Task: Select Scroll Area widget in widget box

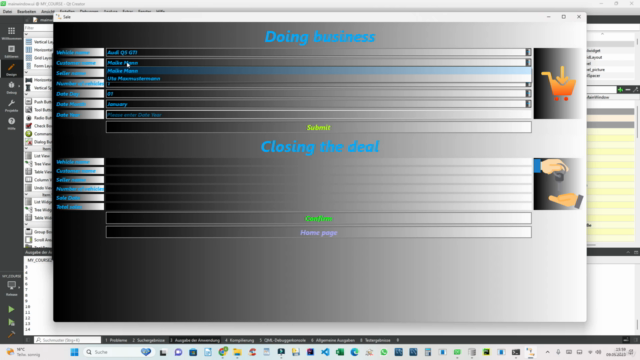Action: point(39,240)
